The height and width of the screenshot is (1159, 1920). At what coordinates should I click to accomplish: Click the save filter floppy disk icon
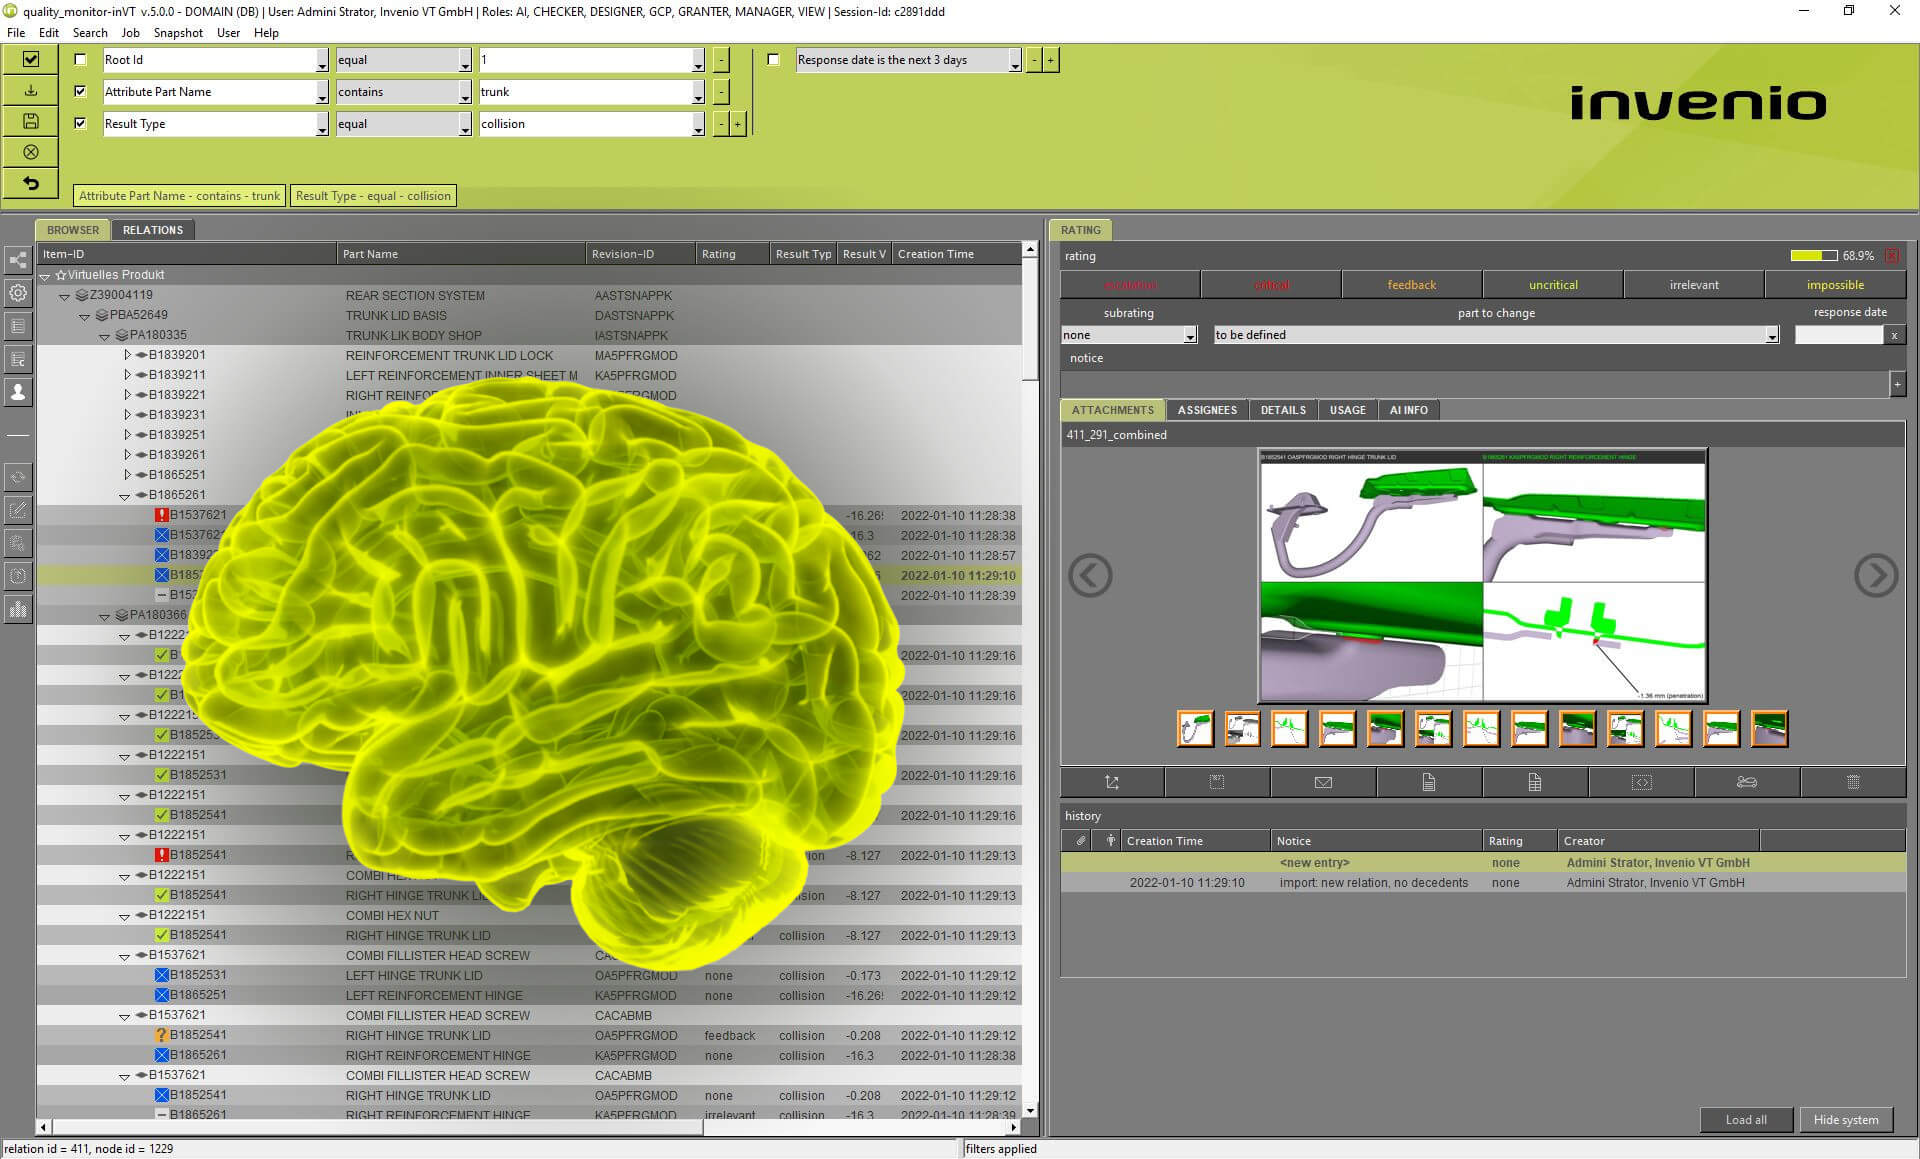point(31,122)
